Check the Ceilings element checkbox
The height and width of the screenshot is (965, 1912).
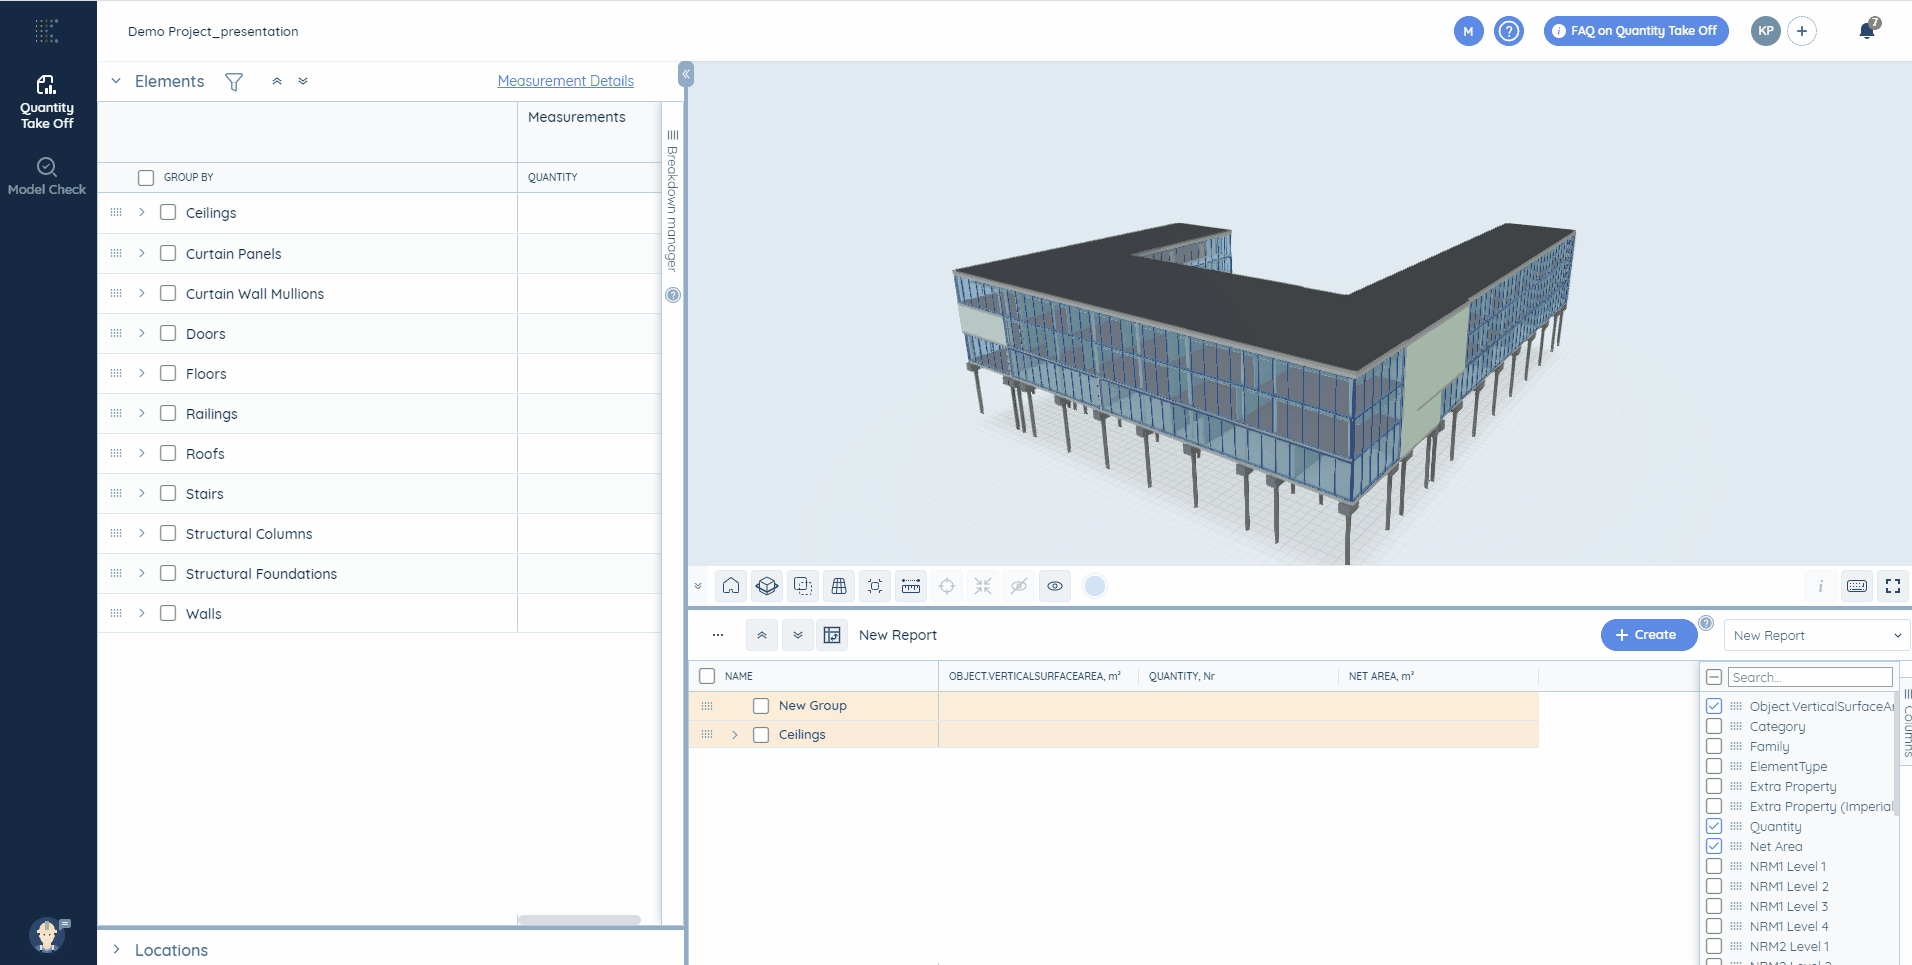168,212
